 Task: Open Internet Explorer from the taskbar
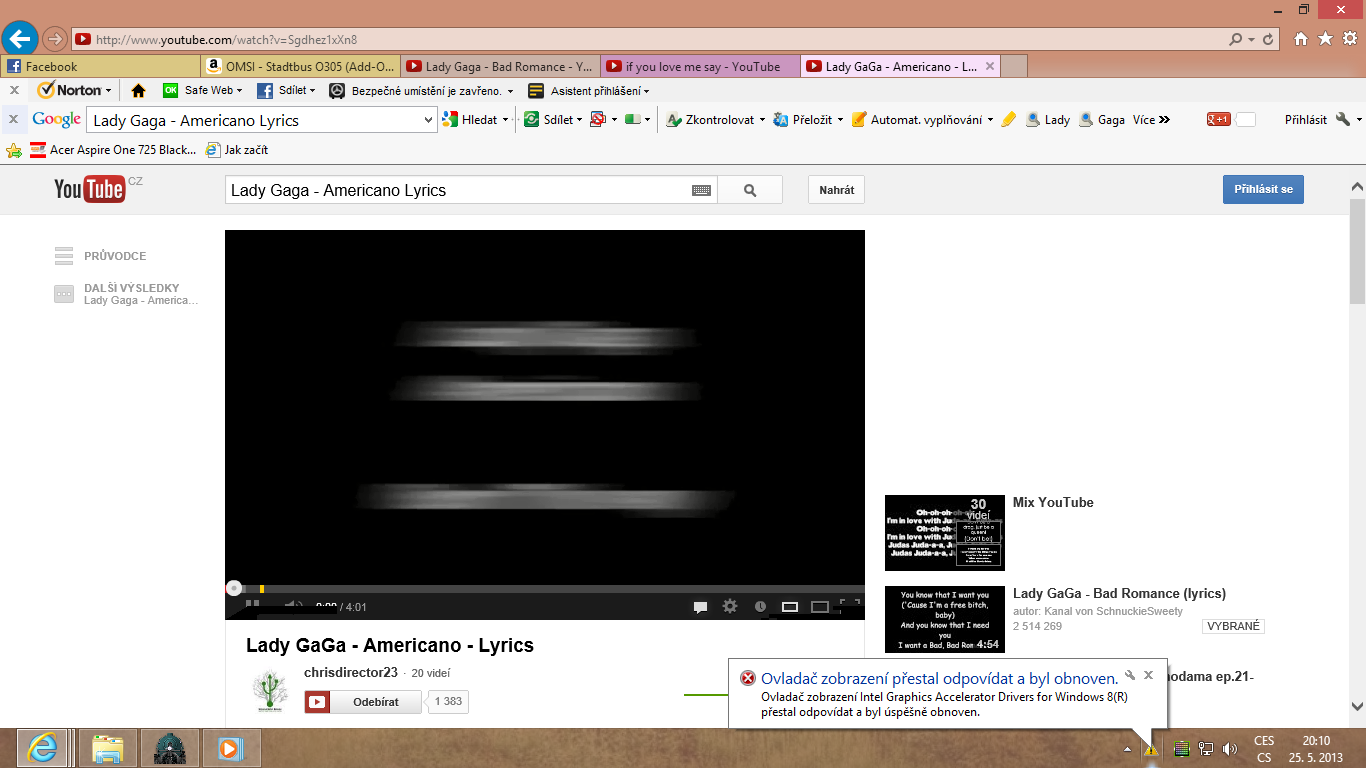42,748
